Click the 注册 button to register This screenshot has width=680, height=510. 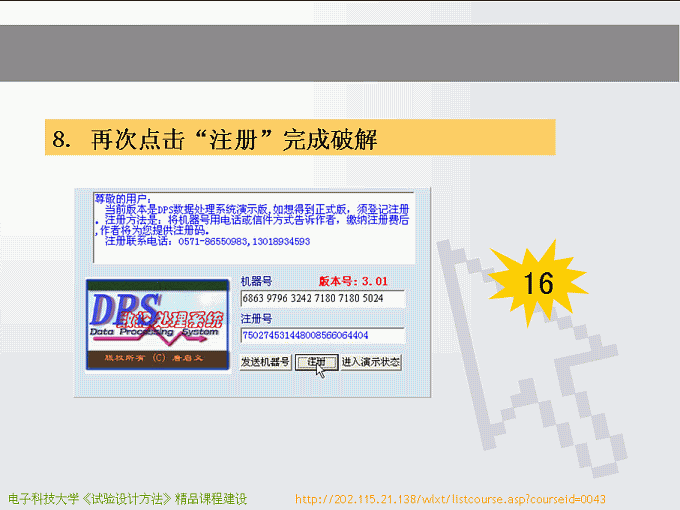click(315, 362)
